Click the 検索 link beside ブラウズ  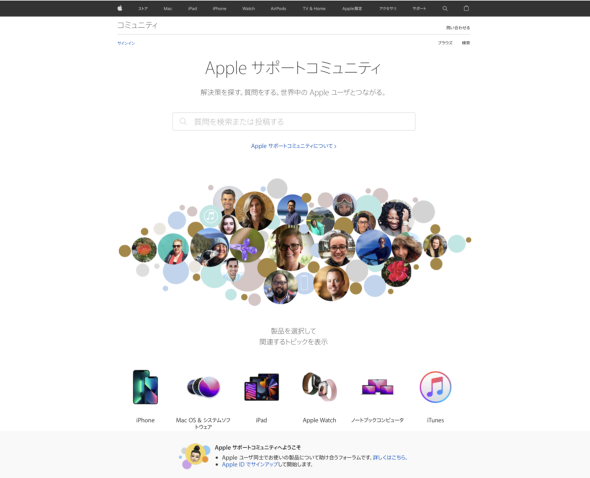click(466, 43)
